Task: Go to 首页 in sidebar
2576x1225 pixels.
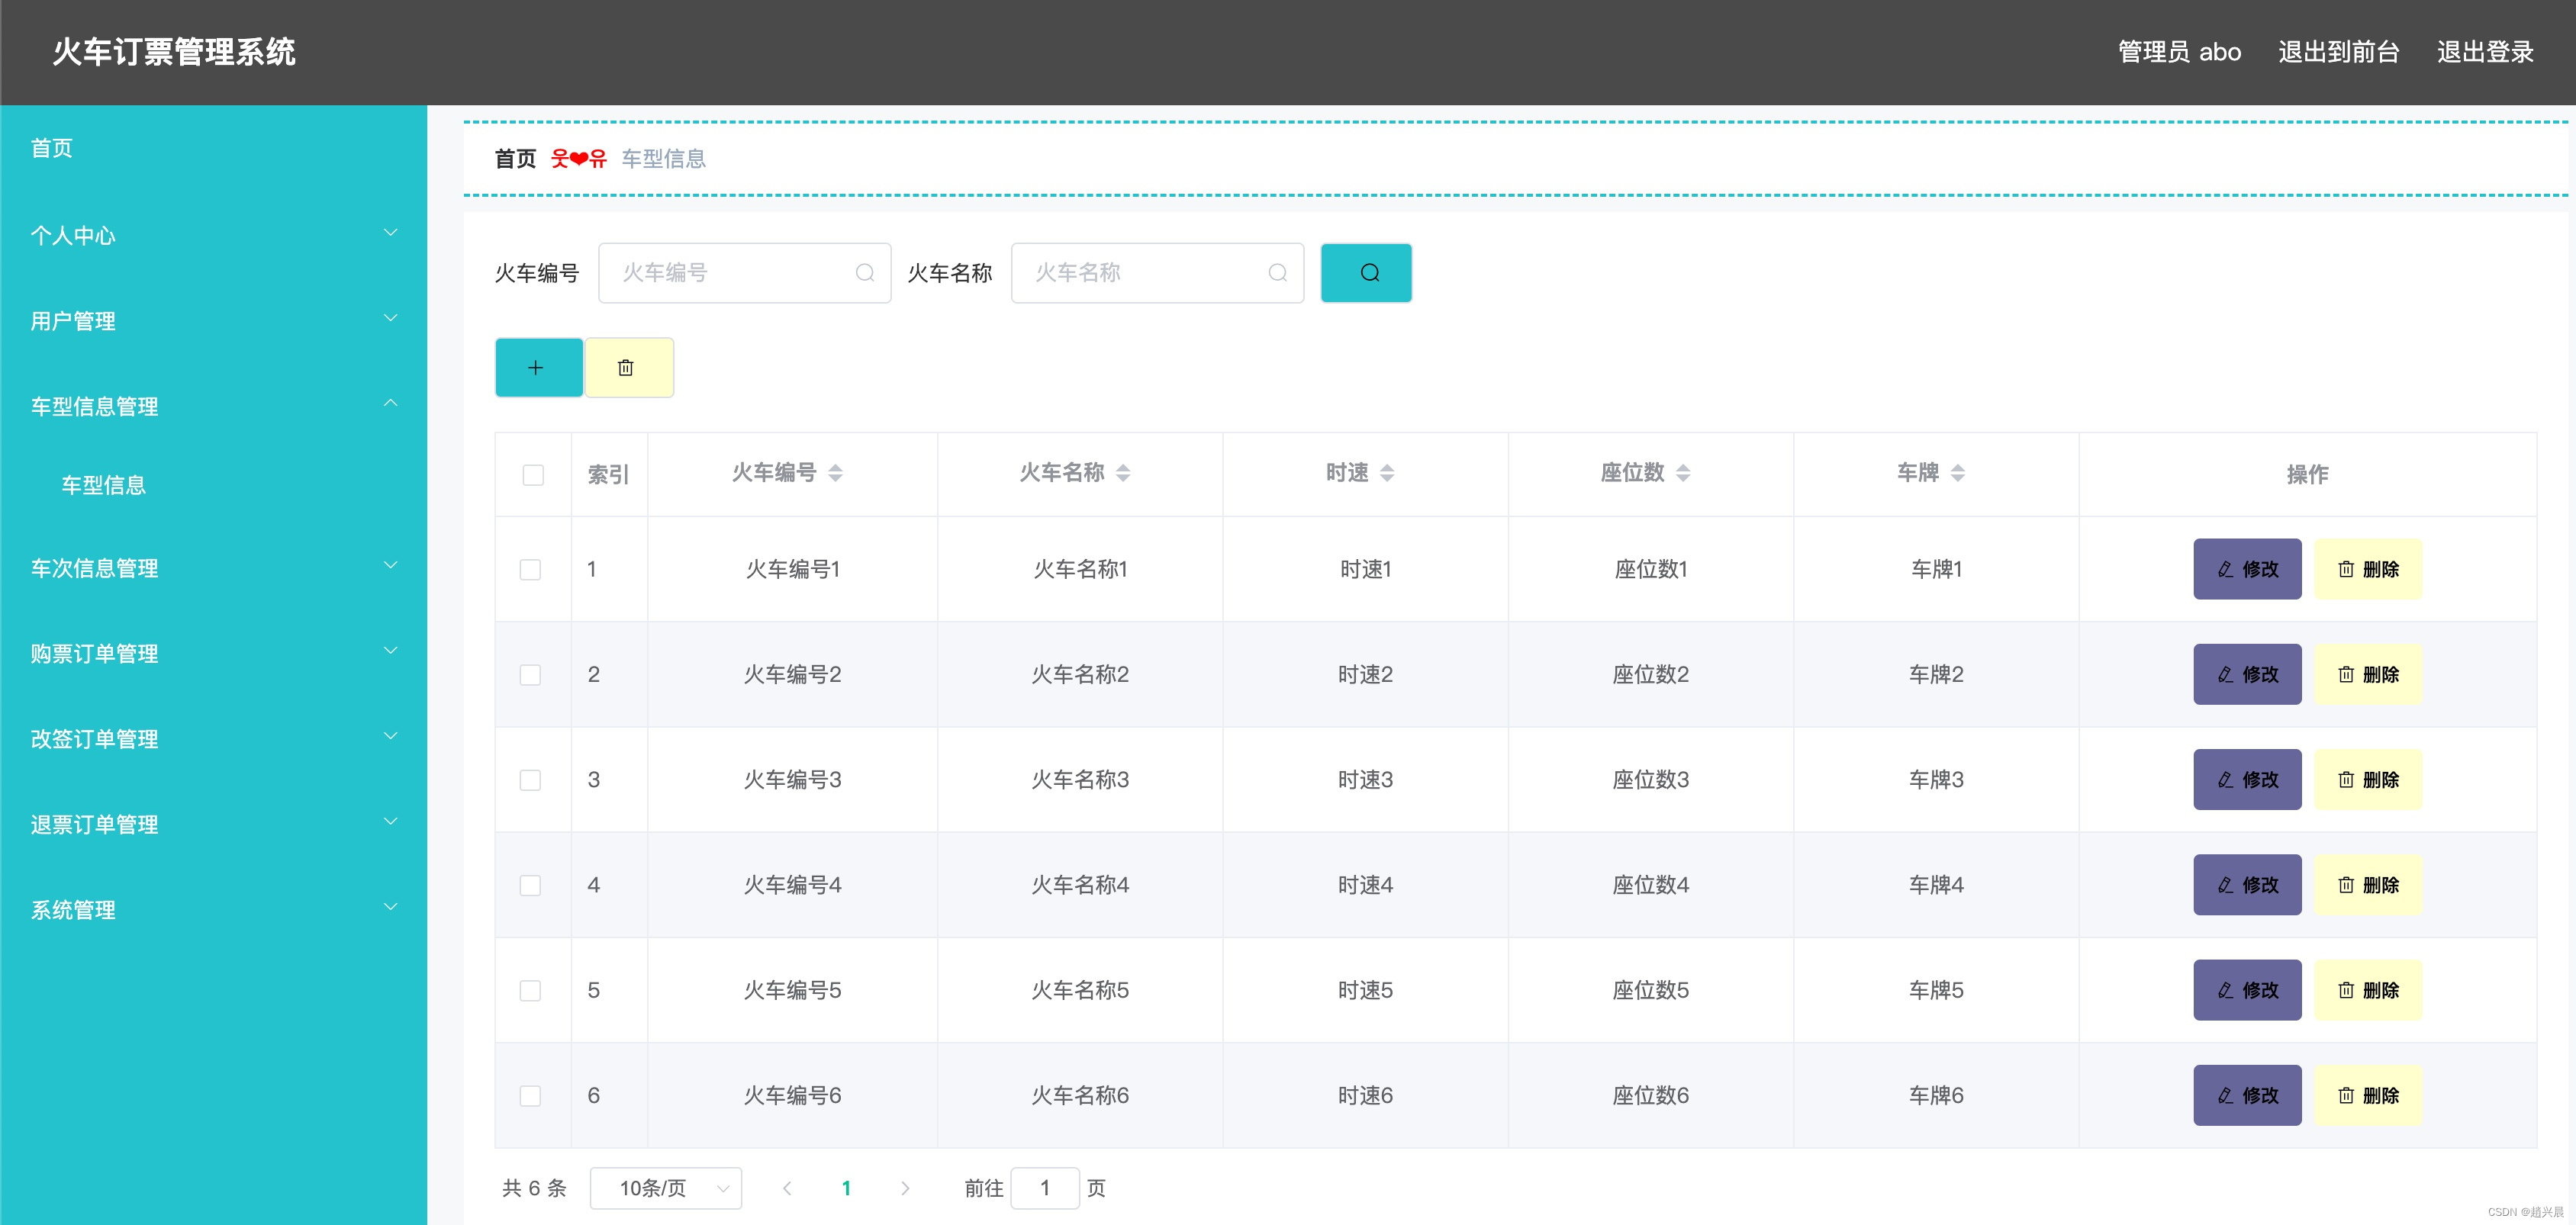Action: 52,148
